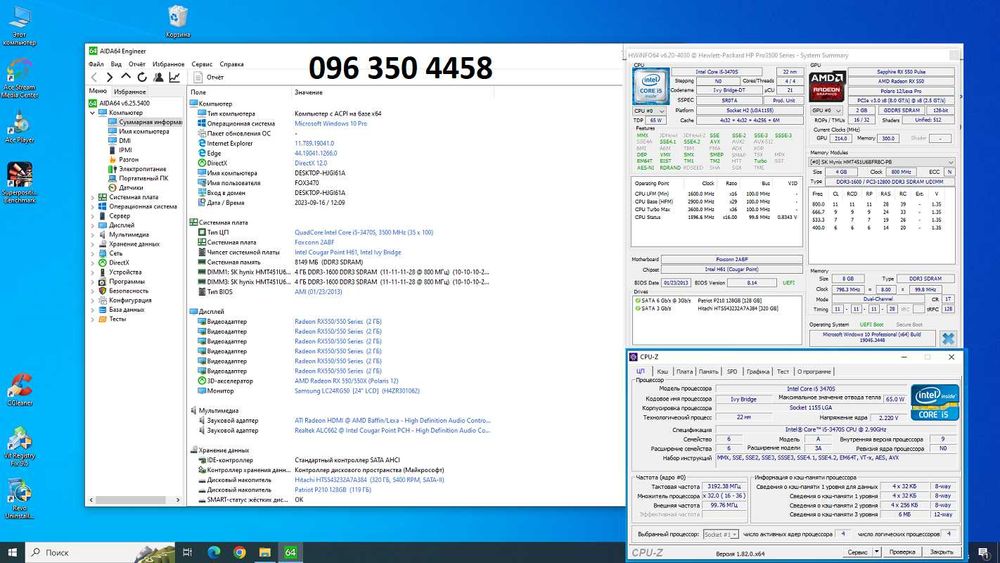Click the Проверка button in CPU-Z
The width and height of the screenshot is (1000, 563).
[902, 552]
